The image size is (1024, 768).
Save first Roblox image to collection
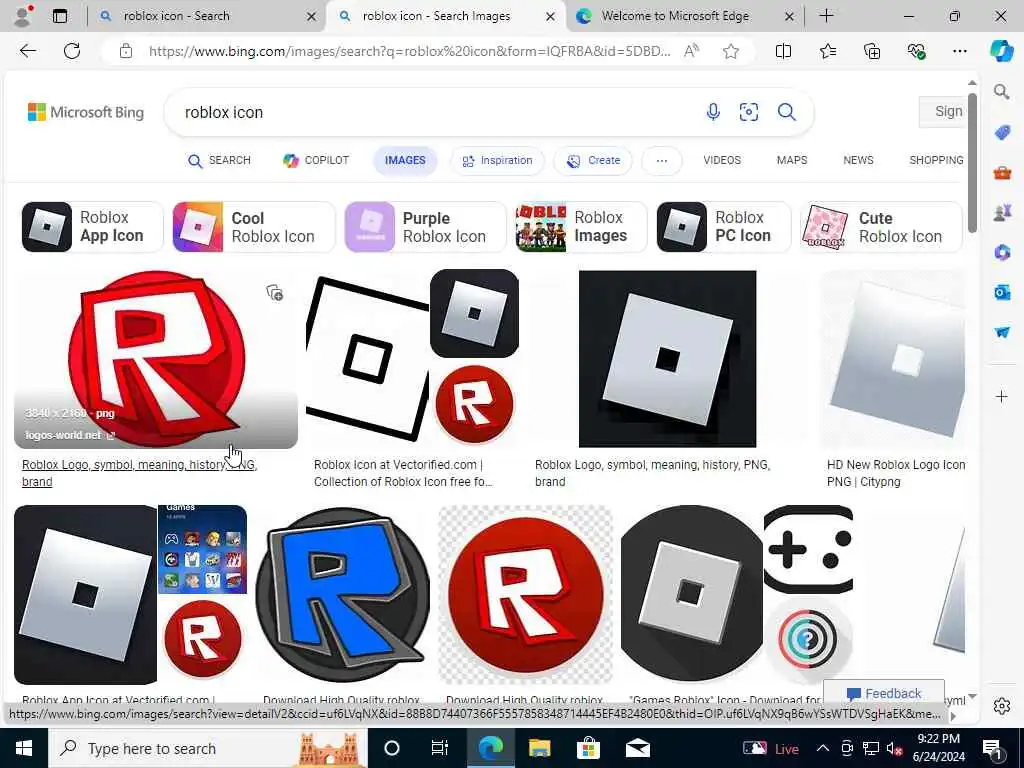point(275,293)
